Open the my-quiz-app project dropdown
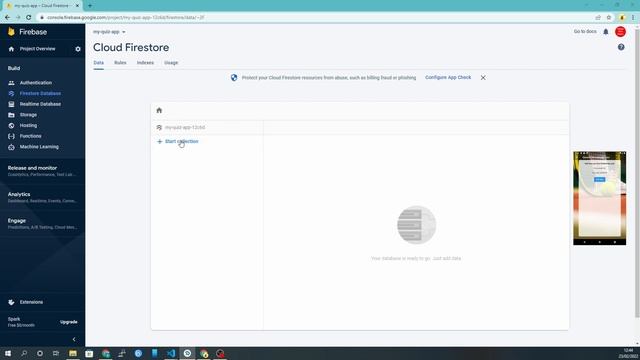 [x=109, y=32]
